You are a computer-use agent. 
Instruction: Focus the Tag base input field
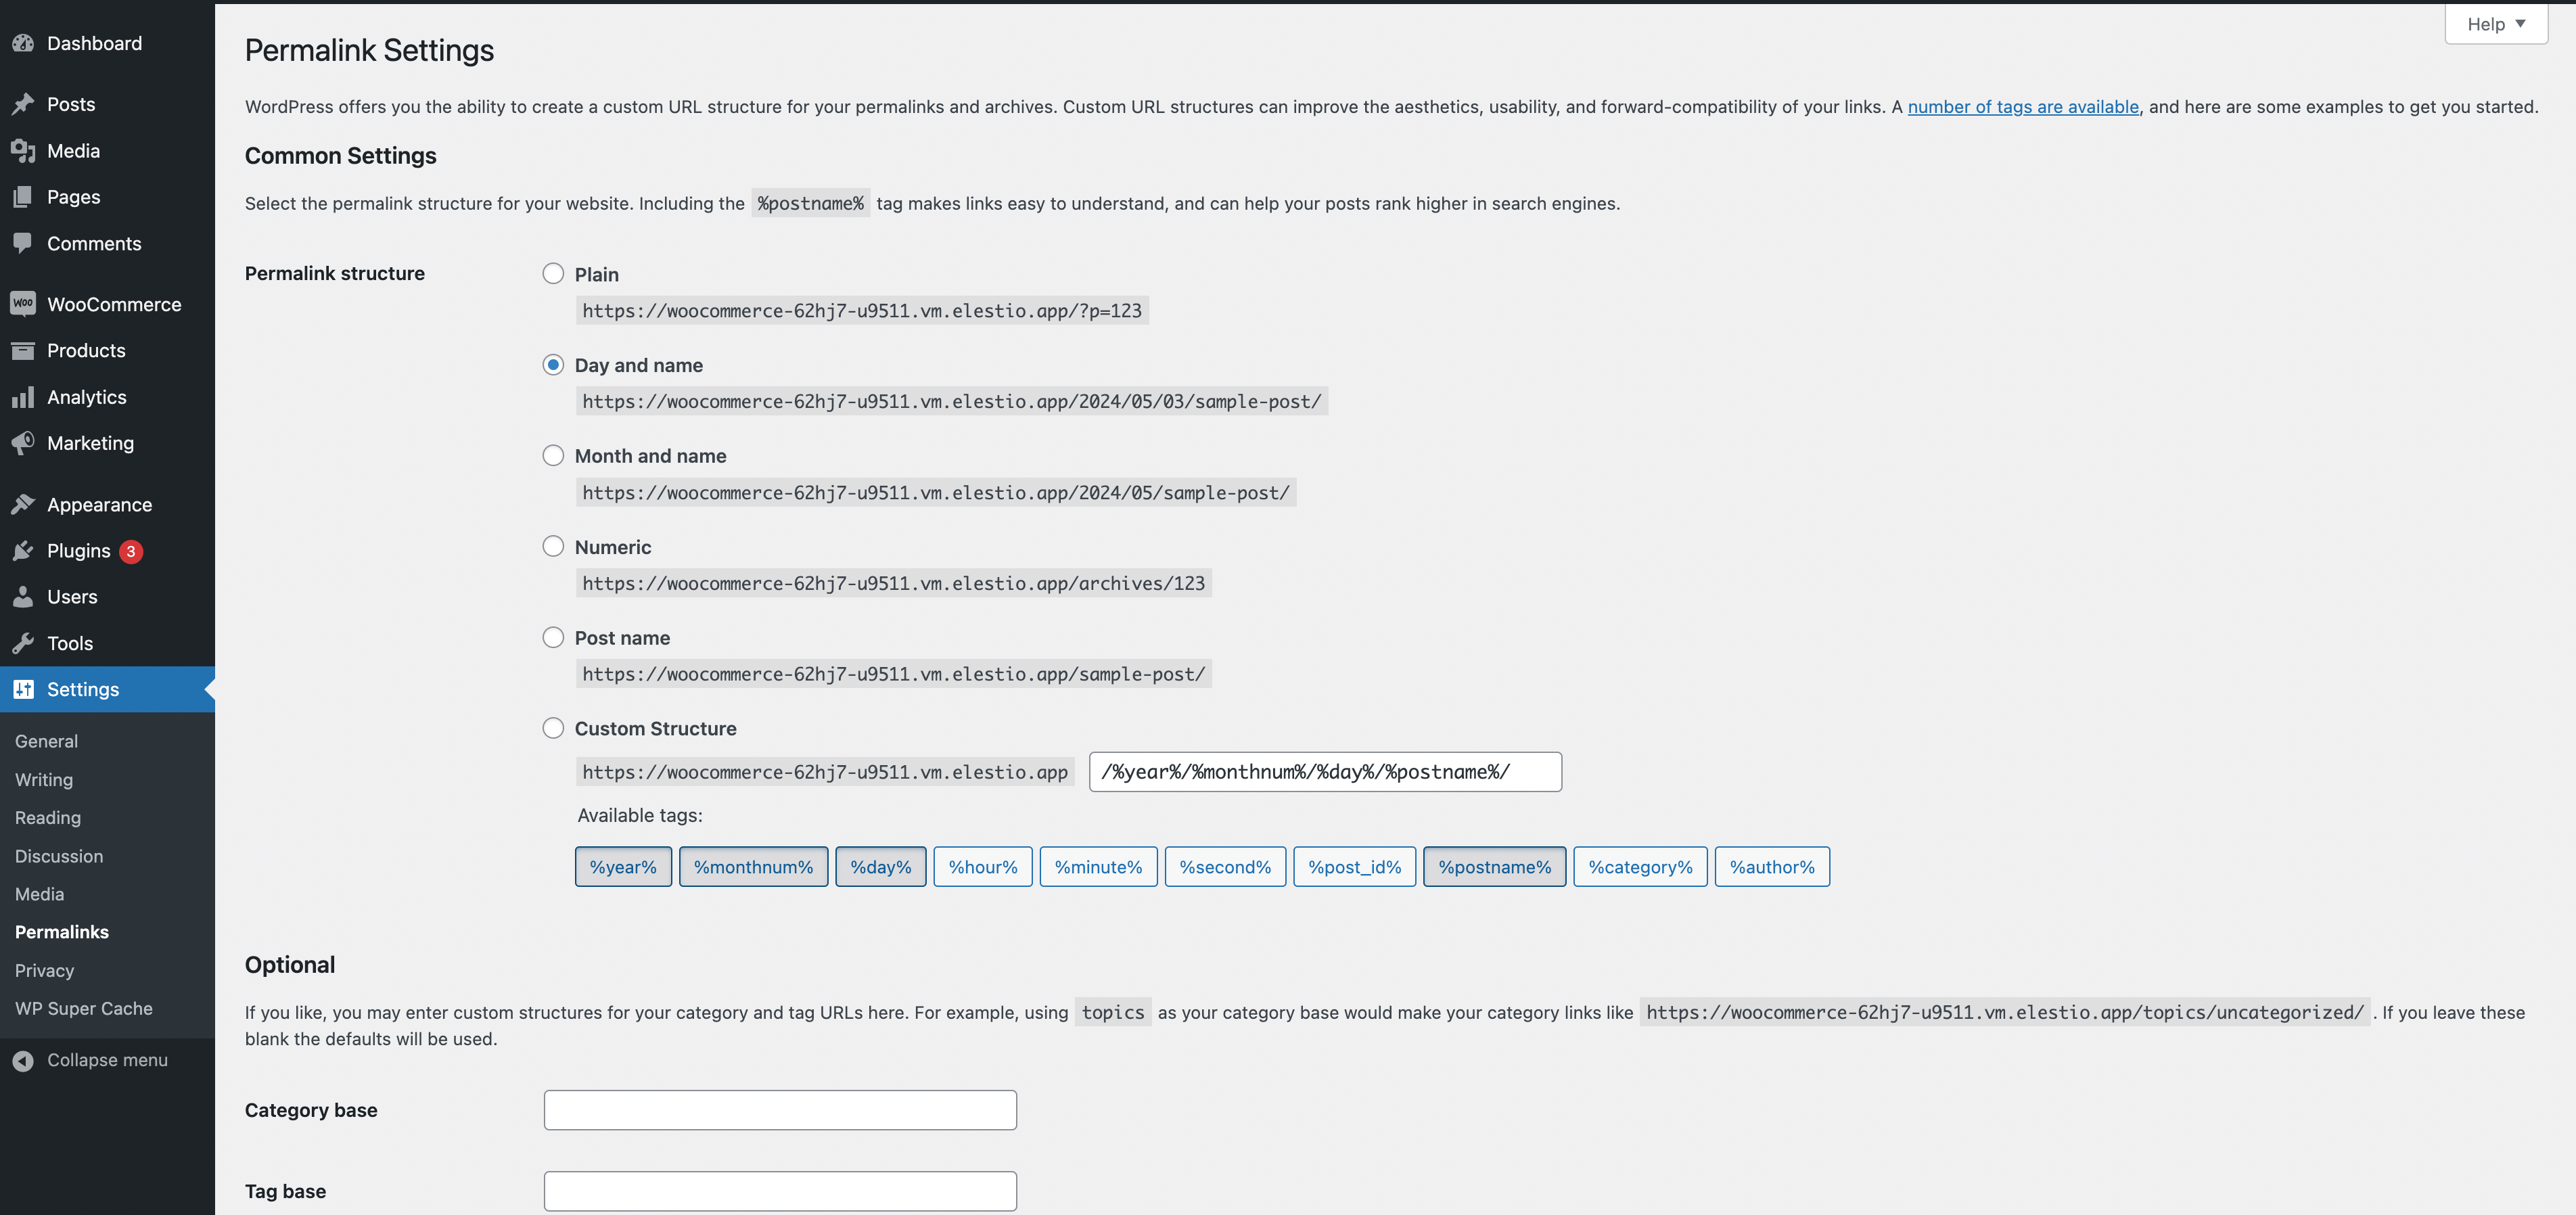(x=780, y=1191)
